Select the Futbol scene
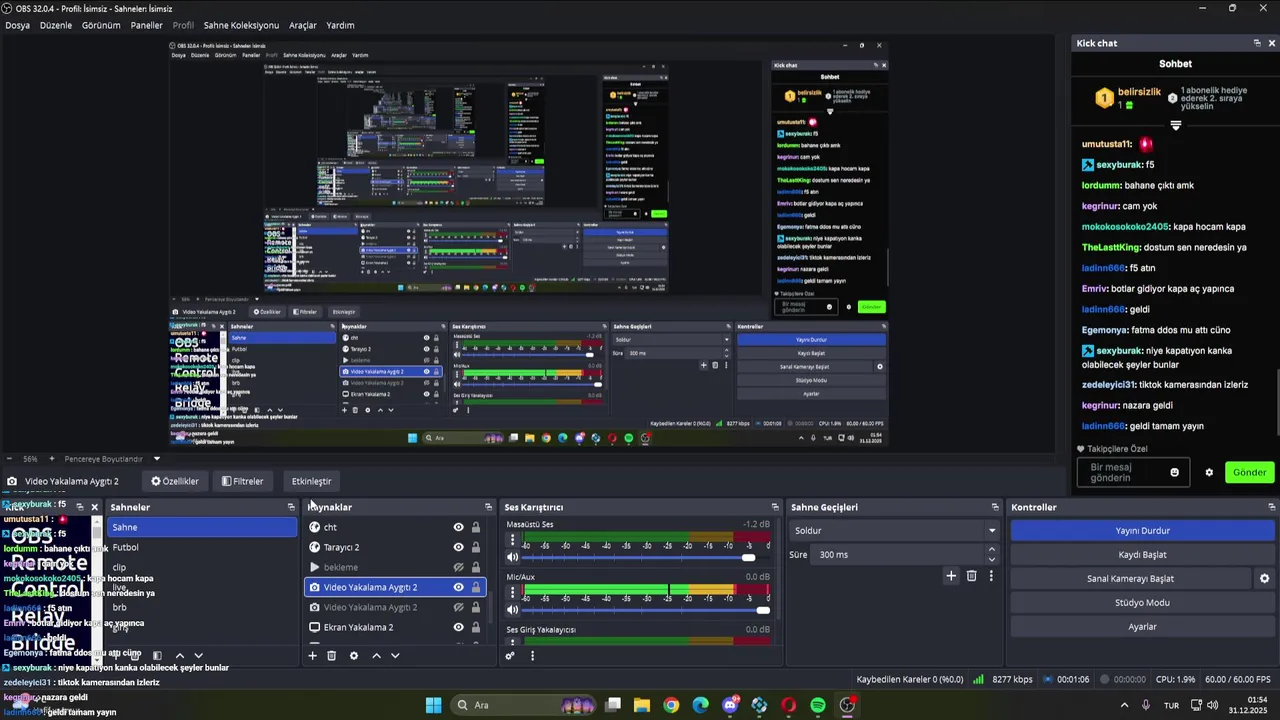The height and width of the screenshot is (720, 1280). coord(202,547)
